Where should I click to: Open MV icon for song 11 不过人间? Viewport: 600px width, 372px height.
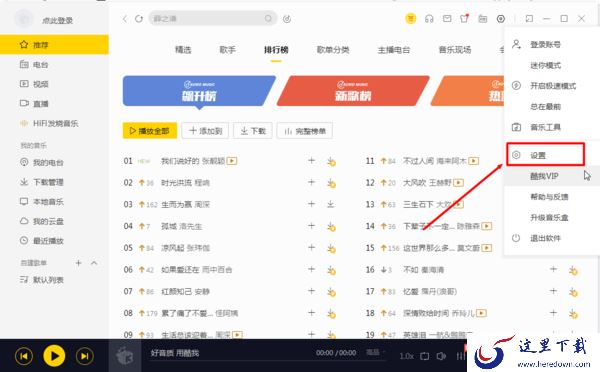tap(474, 161)
